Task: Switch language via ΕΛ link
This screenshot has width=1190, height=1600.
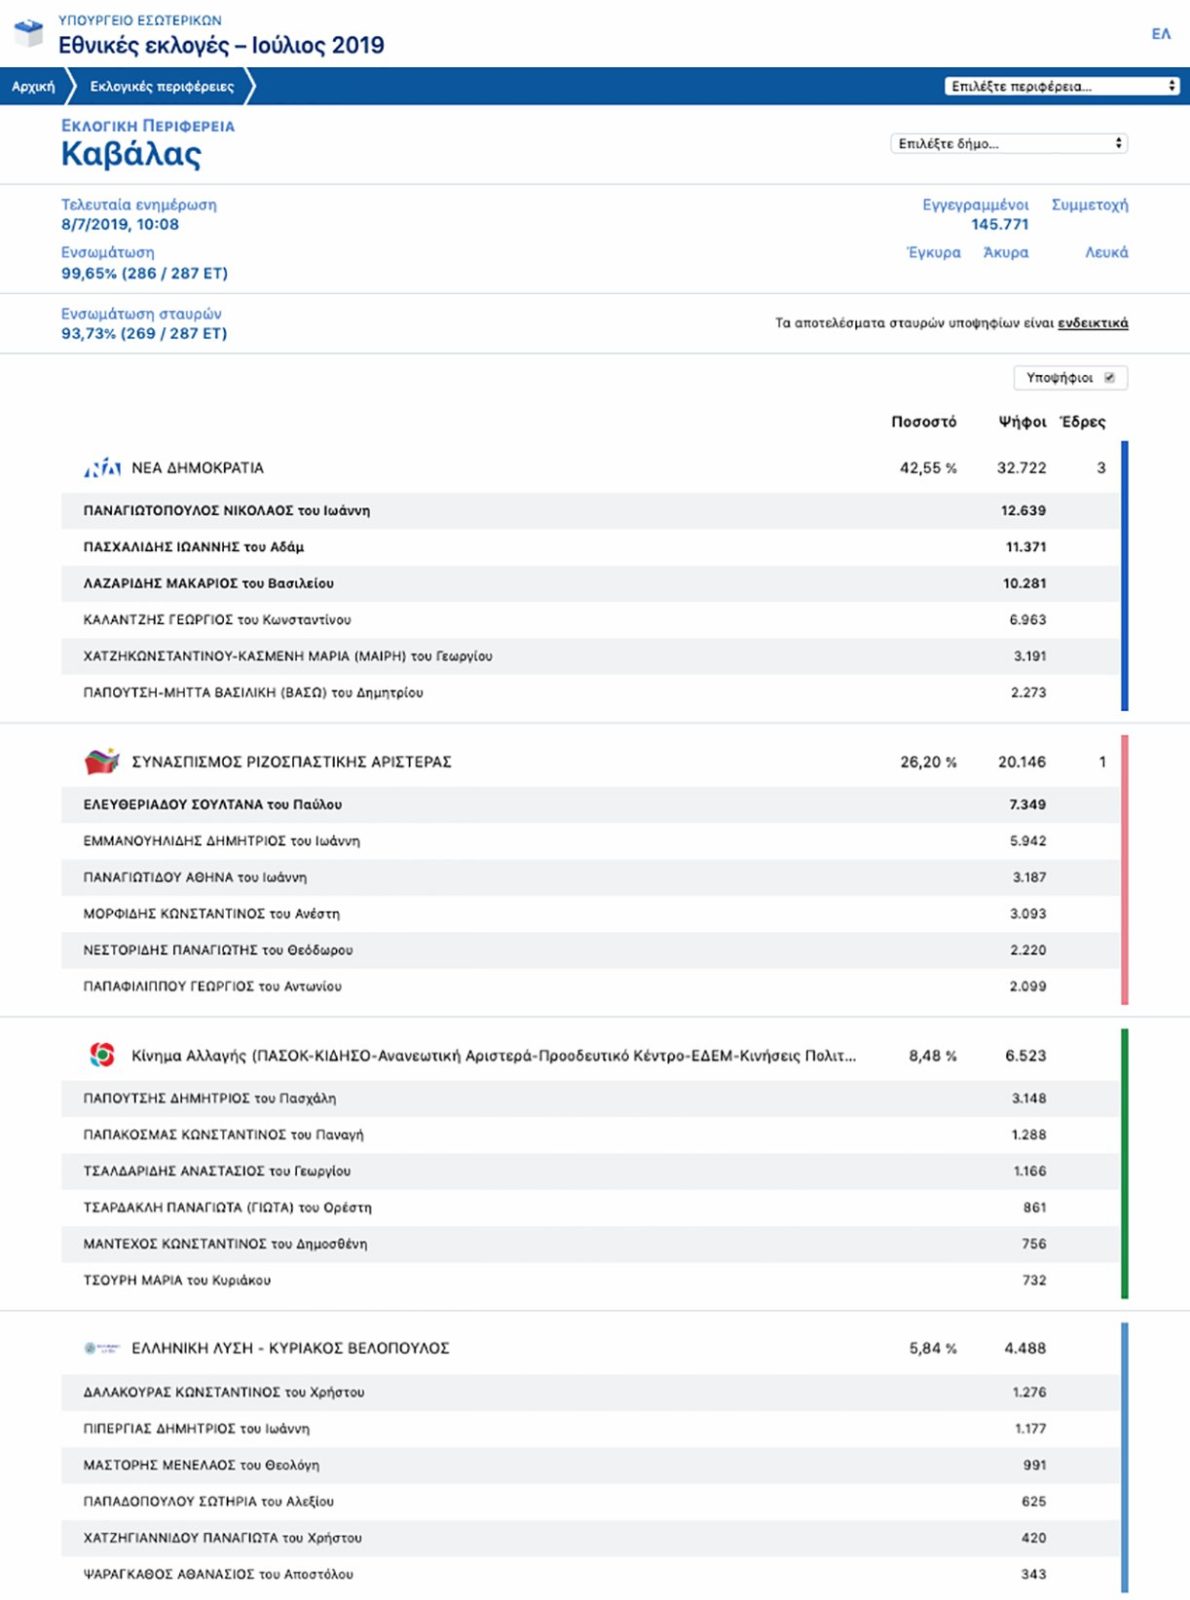Action: pos(1161,34)
